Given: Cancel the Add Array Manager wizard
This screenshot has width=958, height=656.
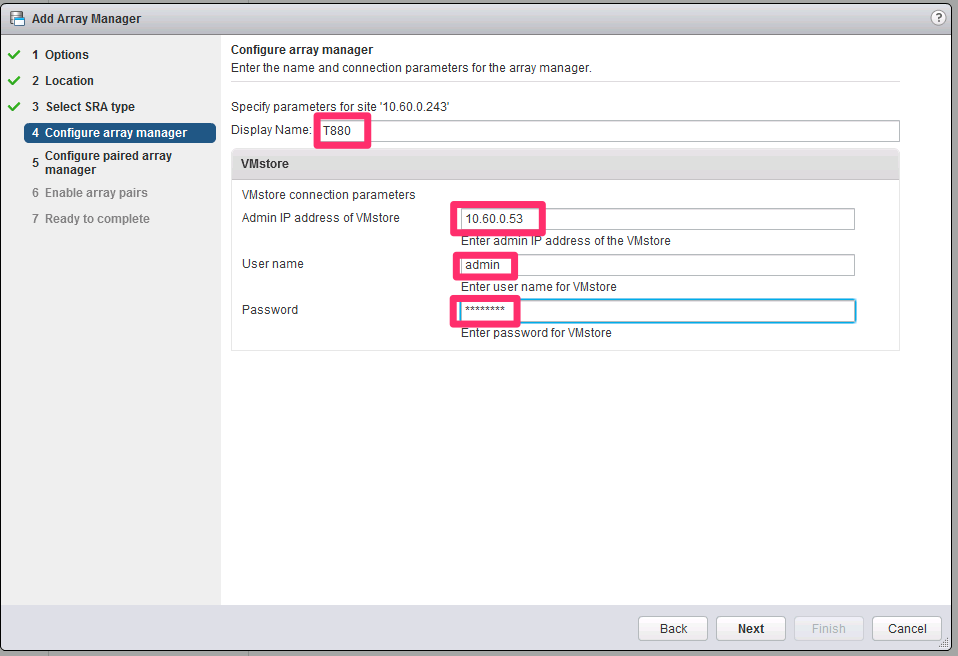Looking at the screenshot, I should (x=906, y=629).
